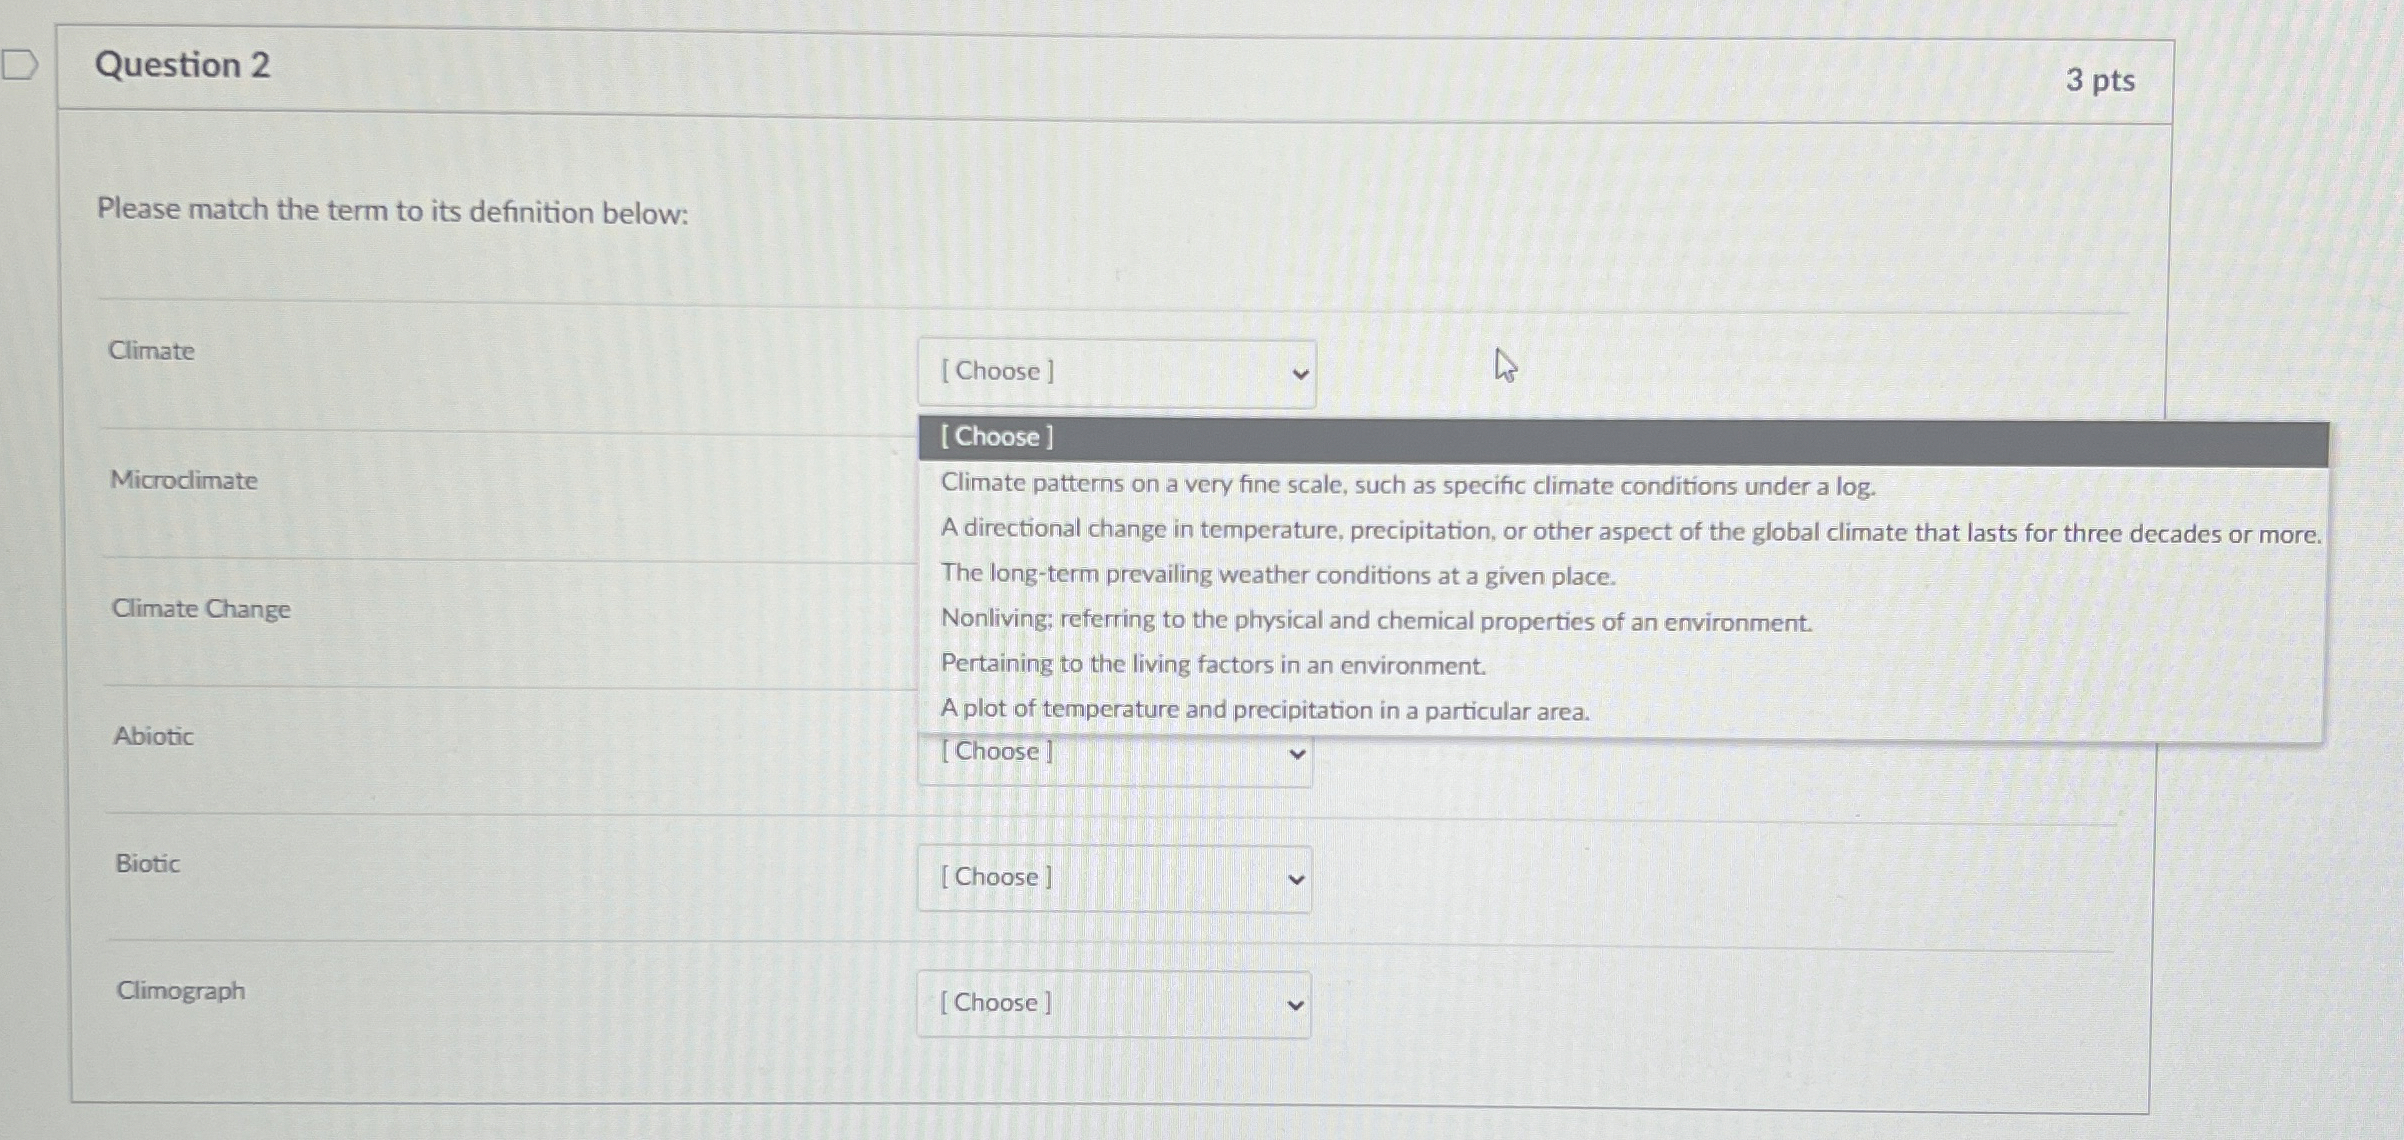Click the Biotic dropdown chevron arrow

coord(1296,880)
